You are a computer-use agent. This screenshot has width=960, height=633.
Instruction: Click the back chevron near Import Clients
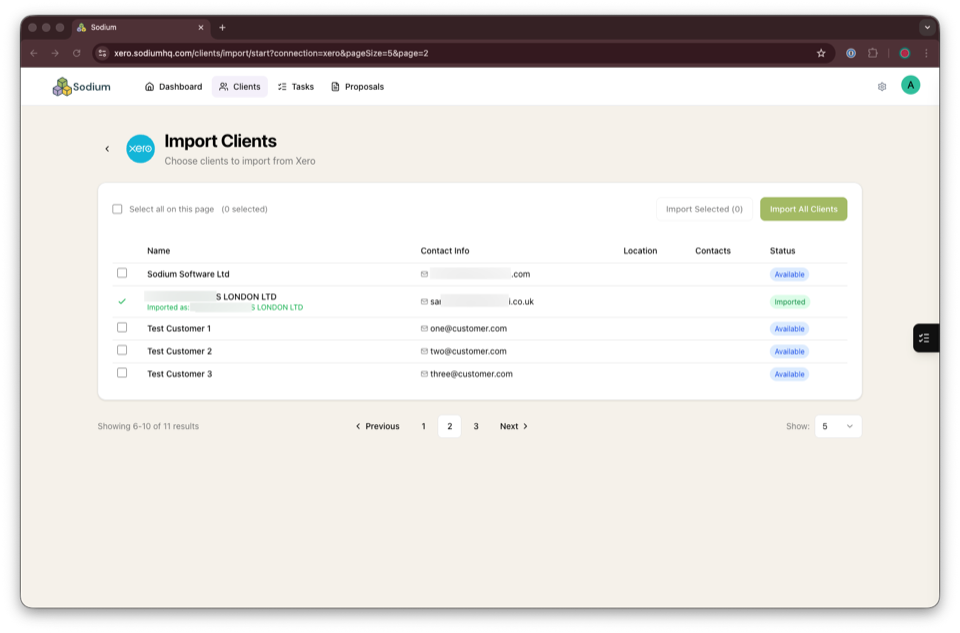tap(107, 148)
